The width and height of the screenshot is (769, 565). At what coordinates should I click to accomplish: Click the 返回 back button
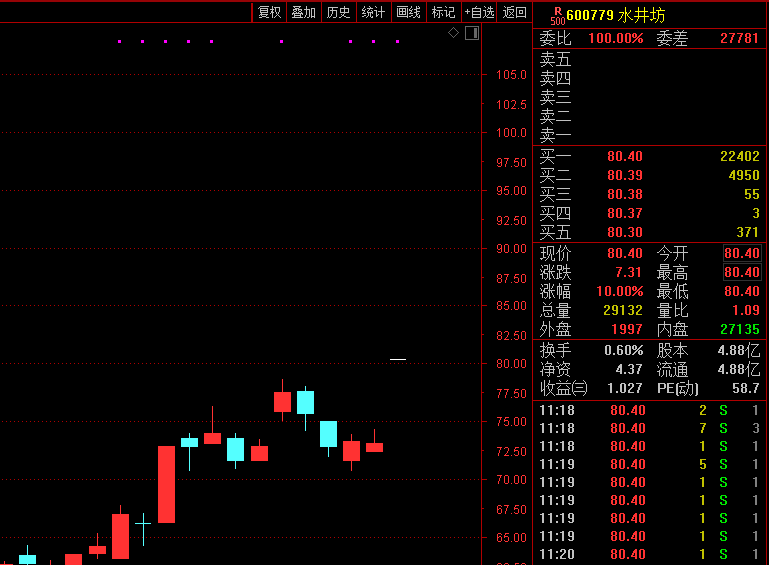click(x=514, y=12)
